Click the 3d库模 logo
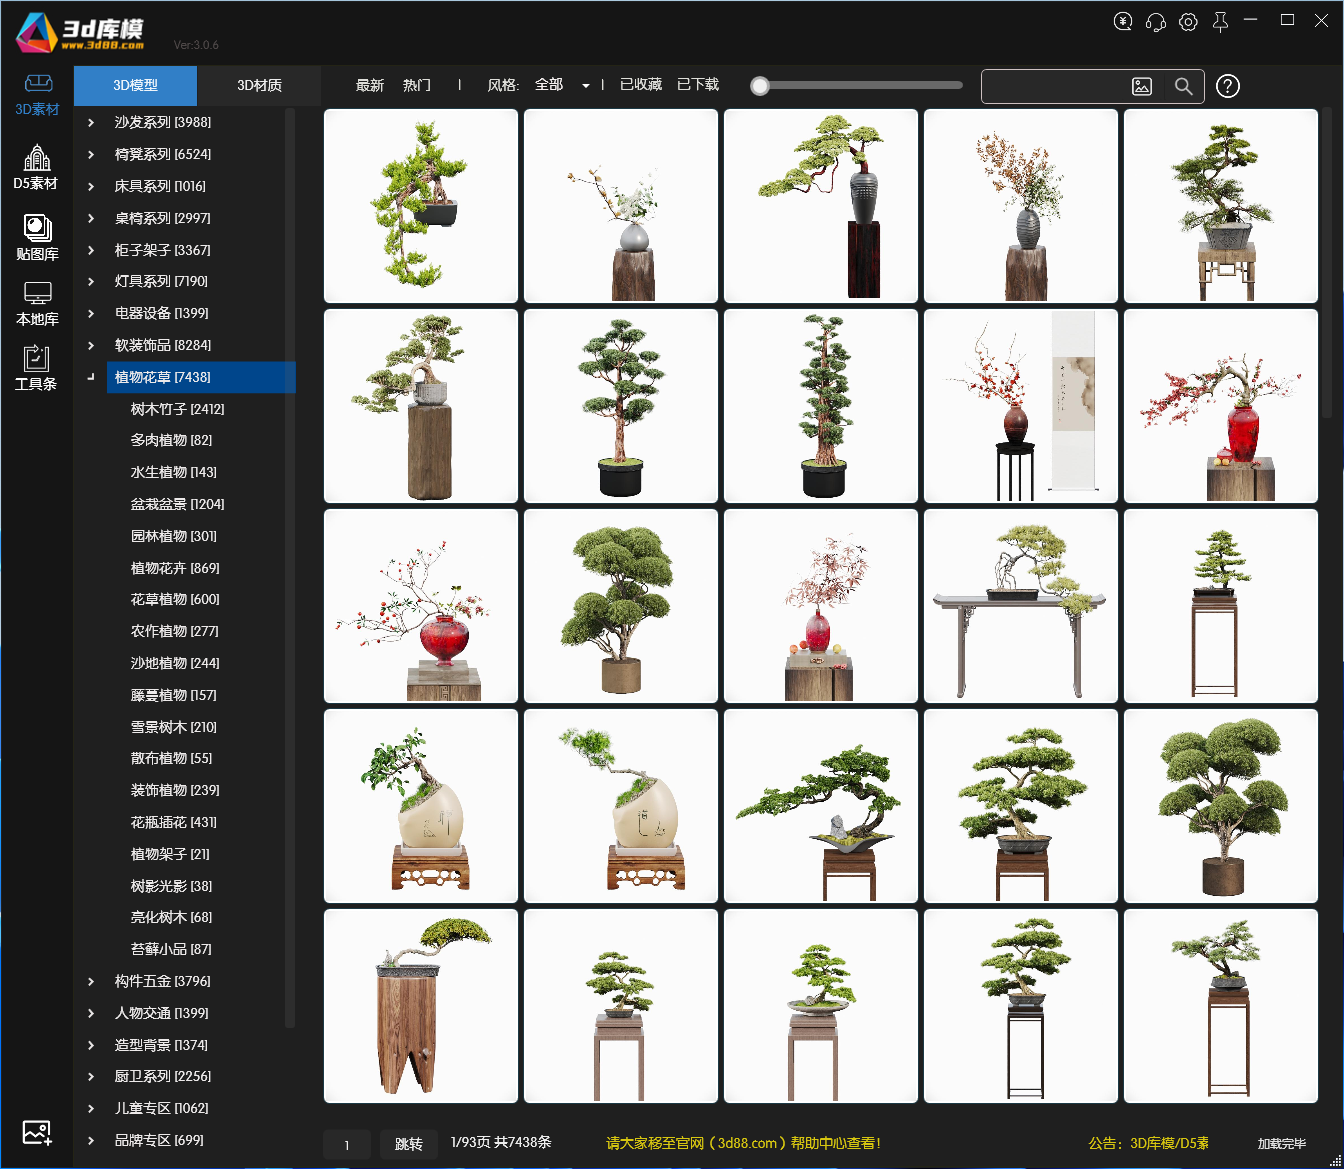Image resolution: width=1344 pixels, height=1169 pixels. pos(80,32)
